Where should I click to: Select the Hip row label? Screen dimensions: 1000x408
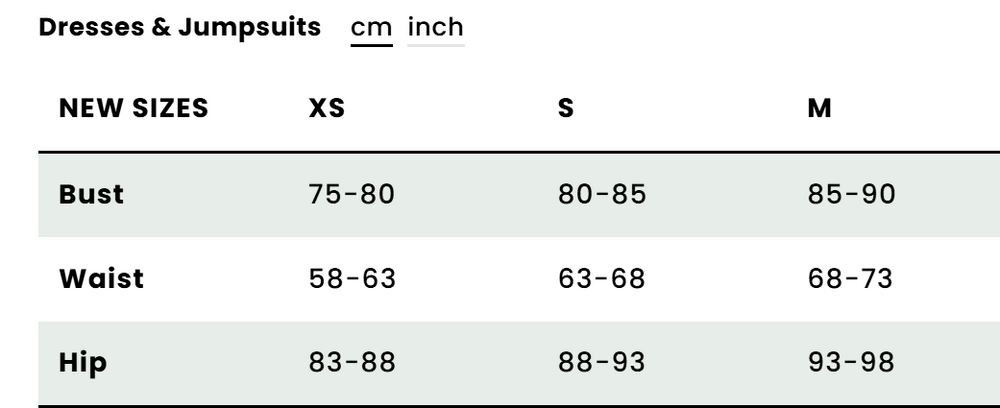[x=83, y=362]
